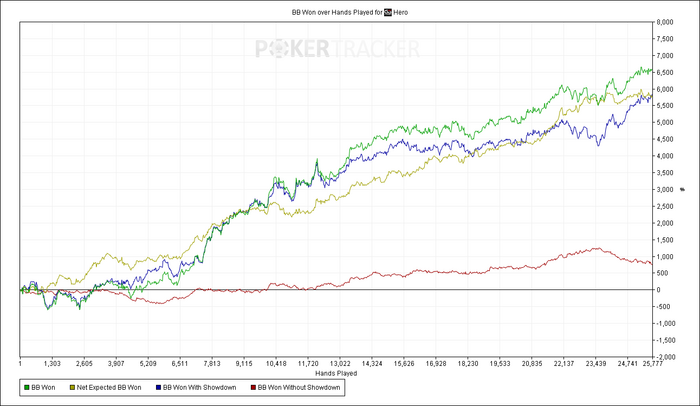Click the 'BB Won With Showdown' legend label
The height and width of the screenshot is (406, 700).
tap(200, 388)
